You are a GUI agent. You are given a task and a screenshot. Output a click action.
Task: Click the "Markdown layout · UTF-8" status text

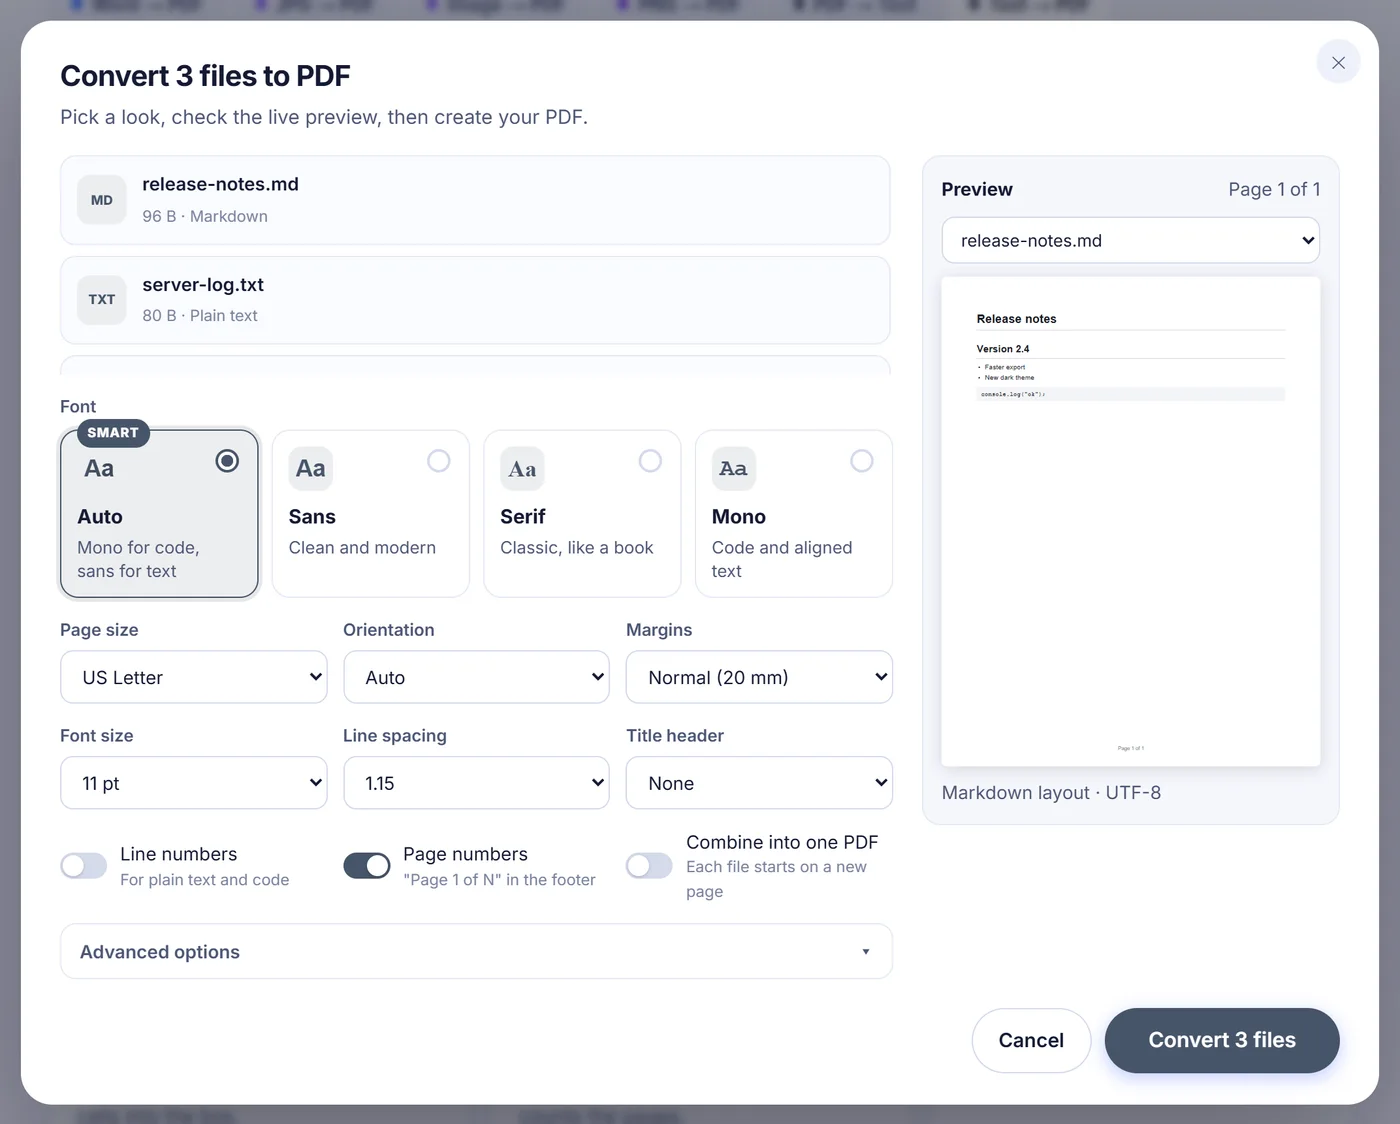[1051, 792]
